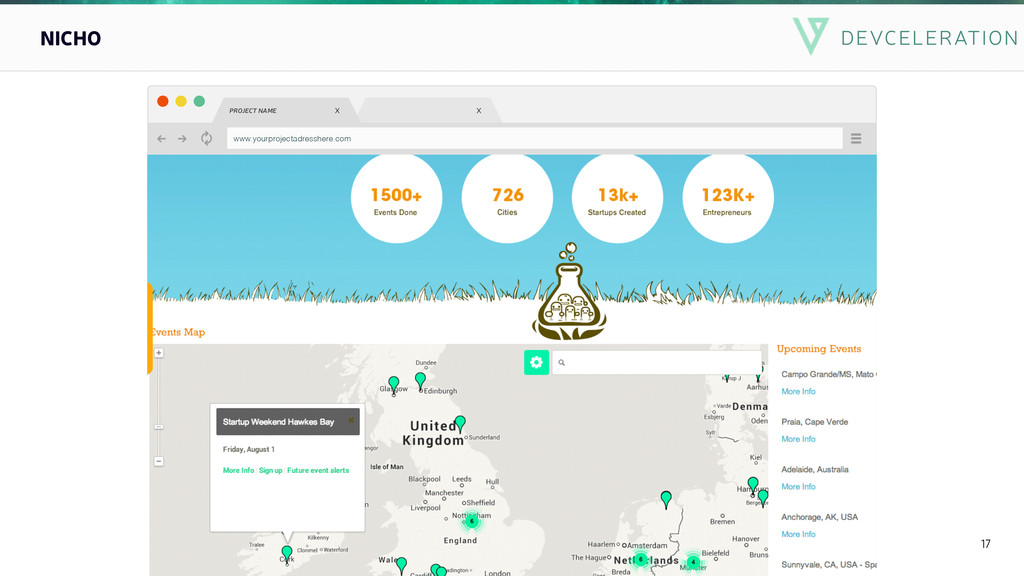
Task: Zoom out with map minus button
Action: click(x=159, y=461)
